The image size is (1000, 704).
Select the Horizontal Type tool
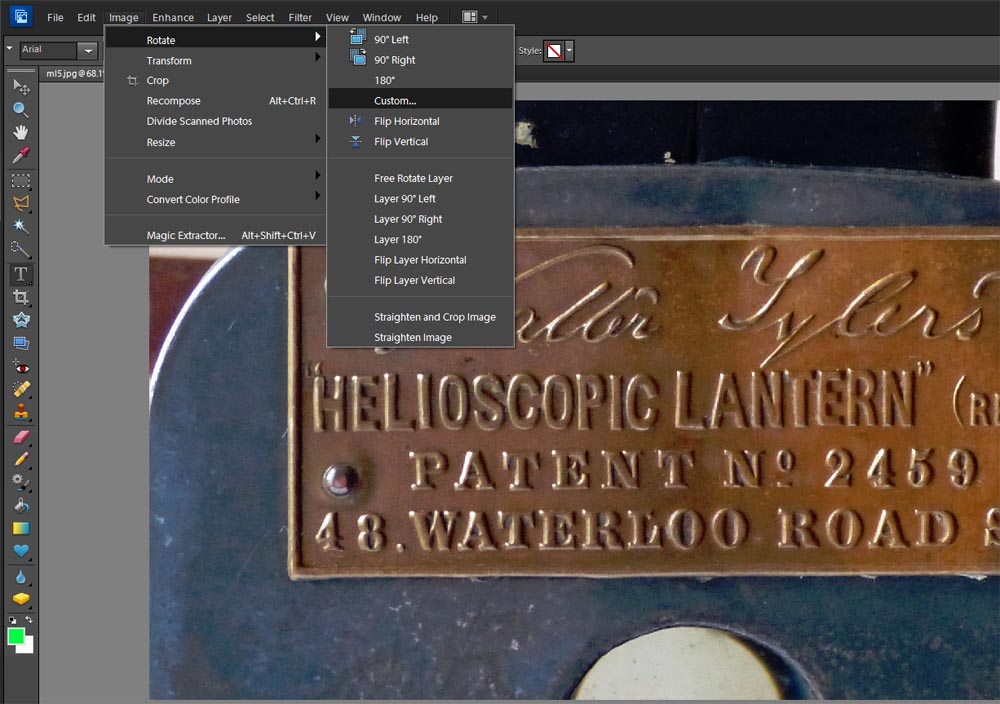[21, 274]
